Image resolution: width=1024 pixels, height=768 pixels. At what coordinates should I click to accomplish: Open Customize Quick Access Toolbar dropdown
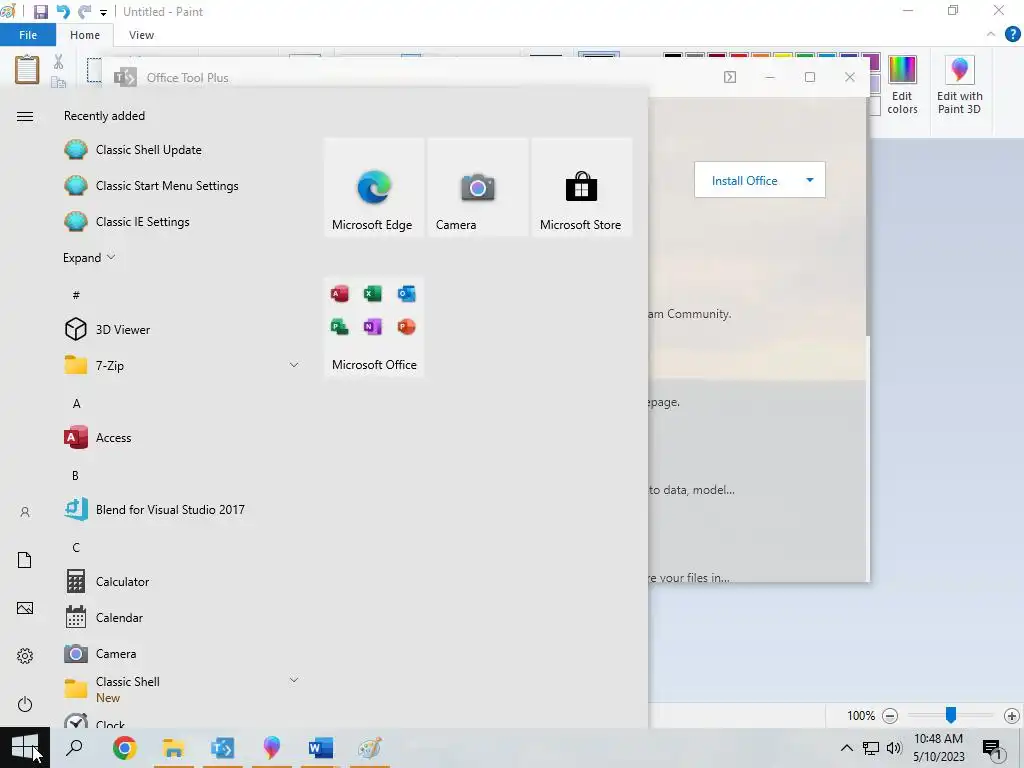coord(103,12)
